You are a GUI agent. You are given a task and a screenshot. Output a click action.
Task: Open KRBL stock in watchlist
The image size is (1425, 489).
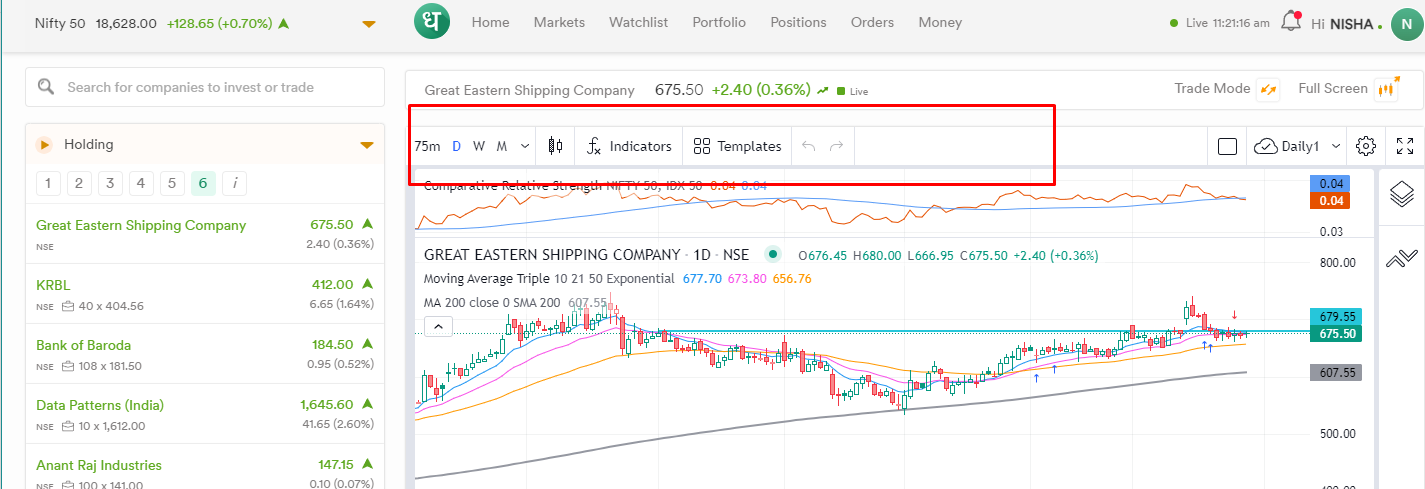coord(205,294)
